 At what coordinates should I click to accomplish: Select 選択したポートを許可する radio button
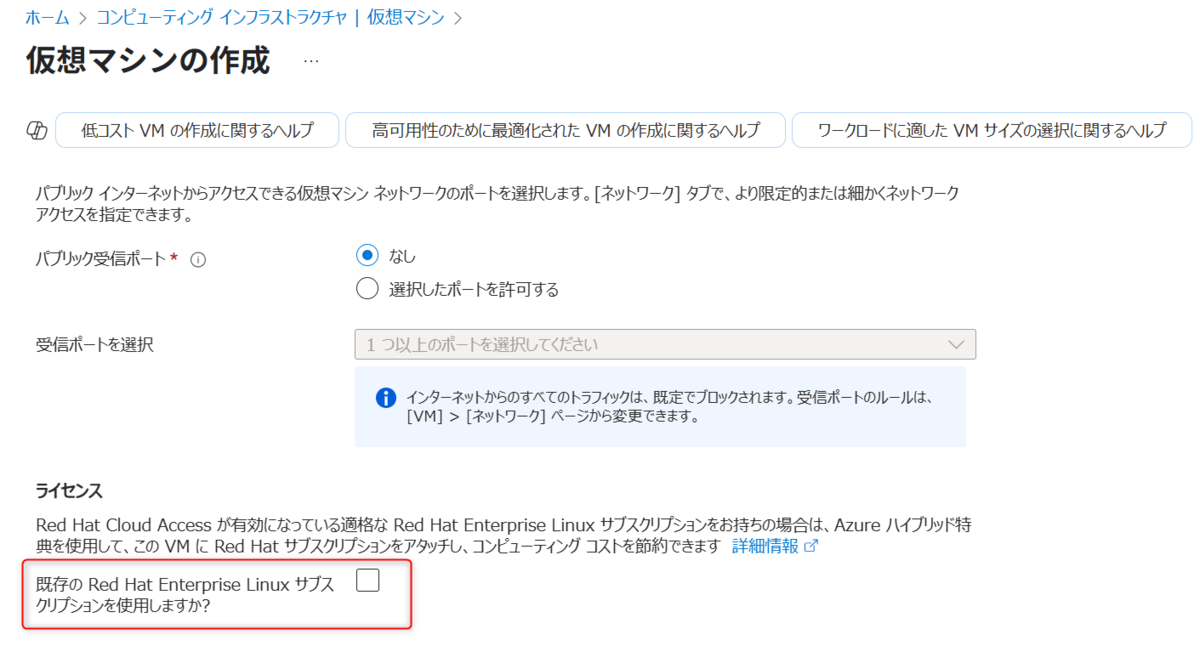point(368,289)
